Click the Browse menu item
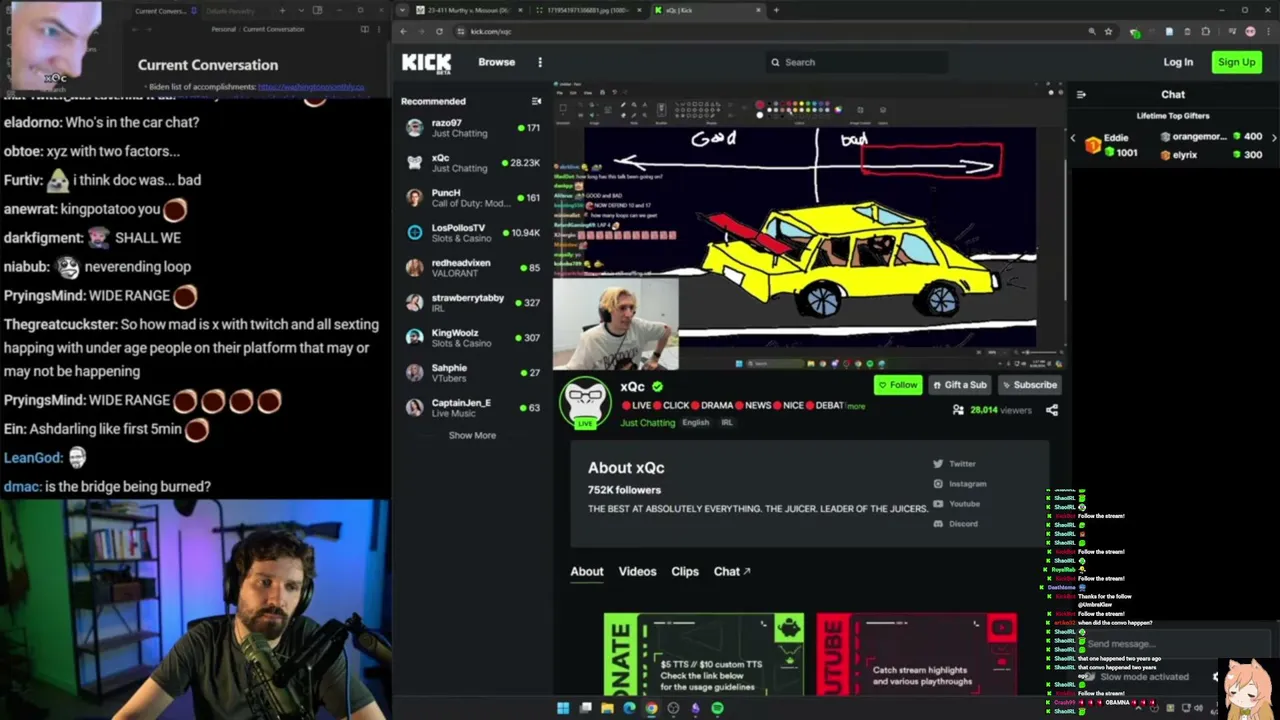The height and width of the screenshot is (720, 1280). click(496, 62)
